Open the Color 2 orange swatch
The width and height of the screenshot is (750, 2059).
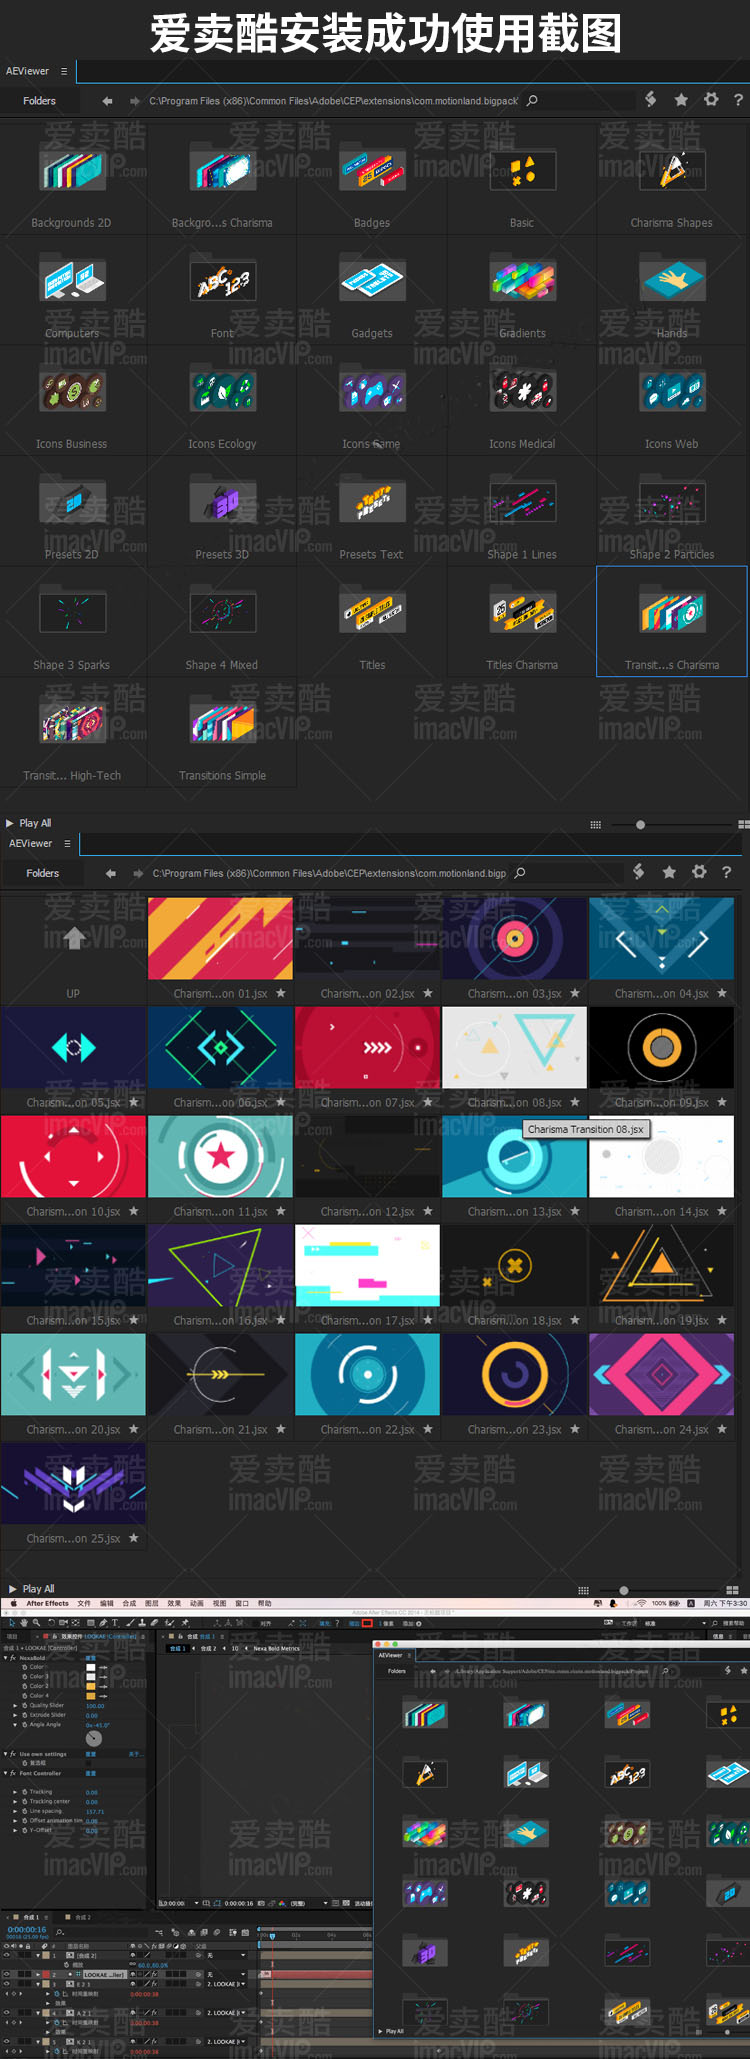[x=90, y=1686]
